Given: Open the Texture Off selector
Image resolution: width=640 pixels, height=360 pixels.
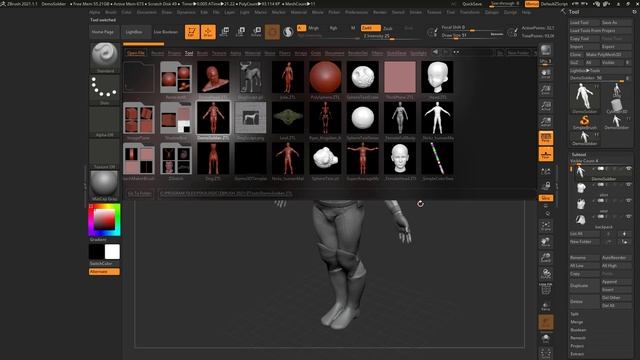Looking at the screenshot, I should pos(105,154).
